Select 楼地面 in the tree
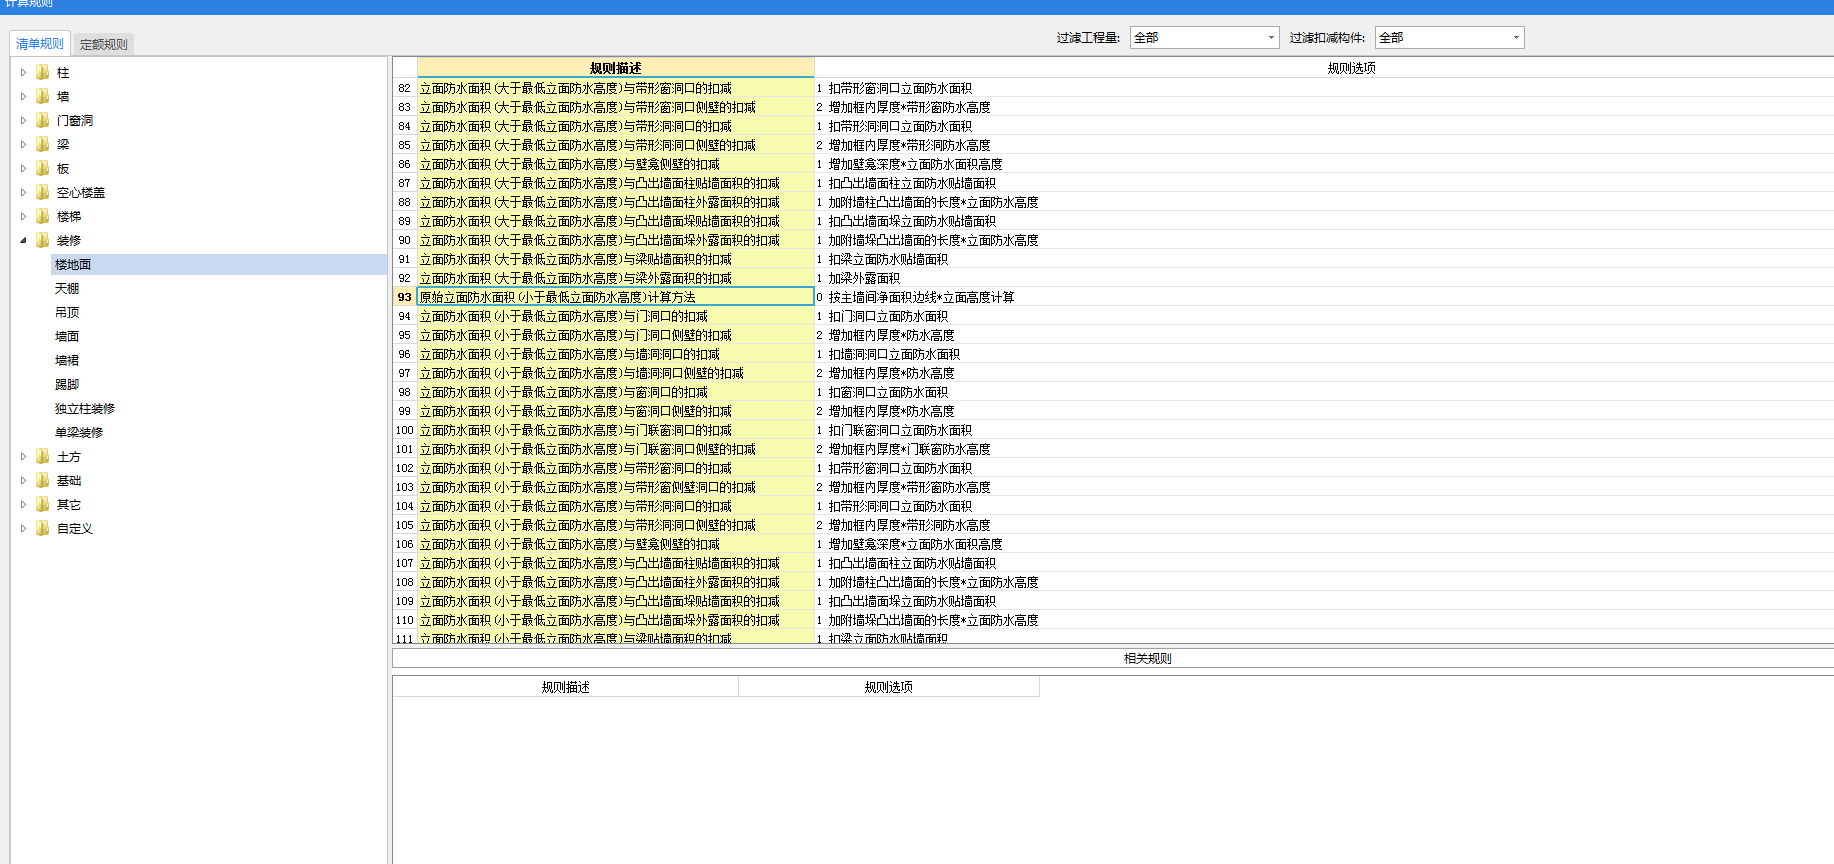This screenshot has width=1834, height=864. coord(73,264)
